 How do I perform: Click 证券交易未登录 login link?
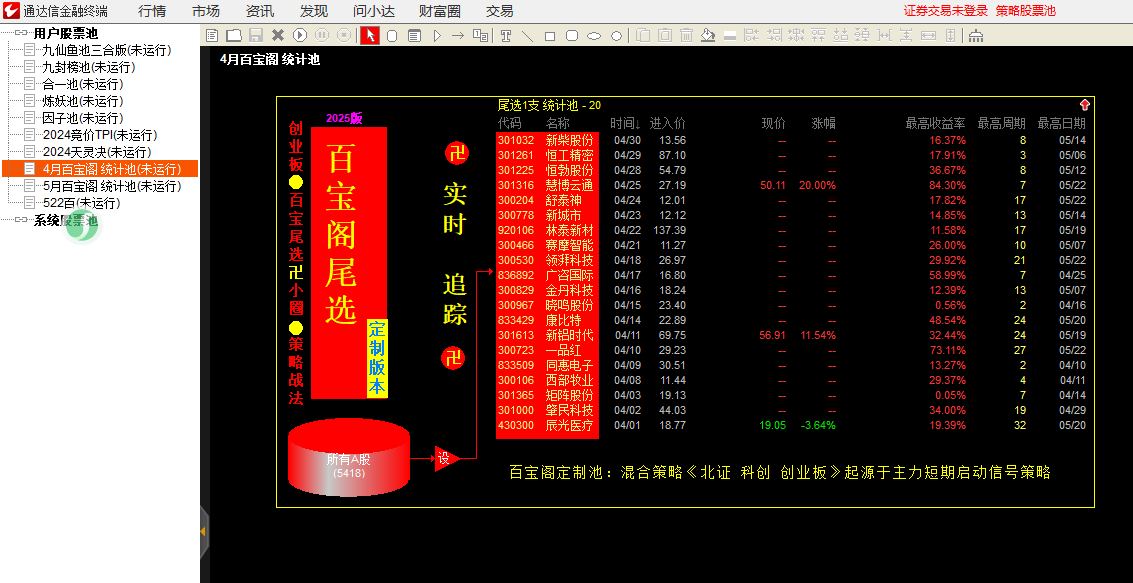coord(945,11)
